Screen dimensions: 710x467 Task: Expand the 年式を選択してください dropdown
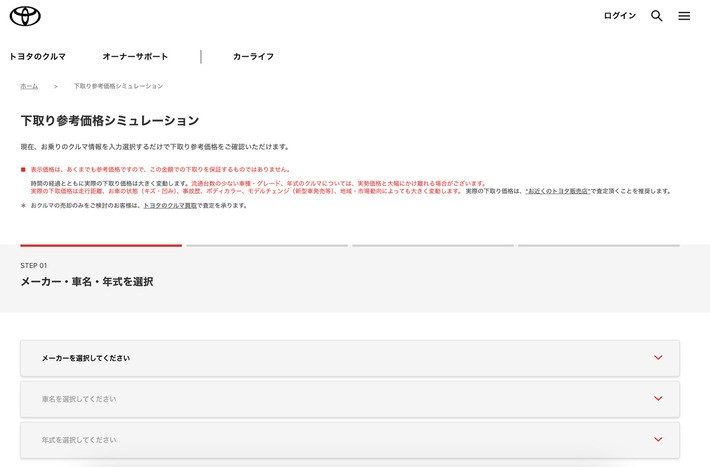(350, 439)
